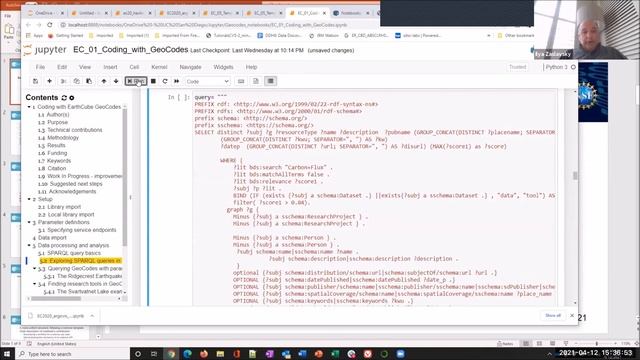Open Windows Start menu
The image size is (640, 360).
coord(7,354)
